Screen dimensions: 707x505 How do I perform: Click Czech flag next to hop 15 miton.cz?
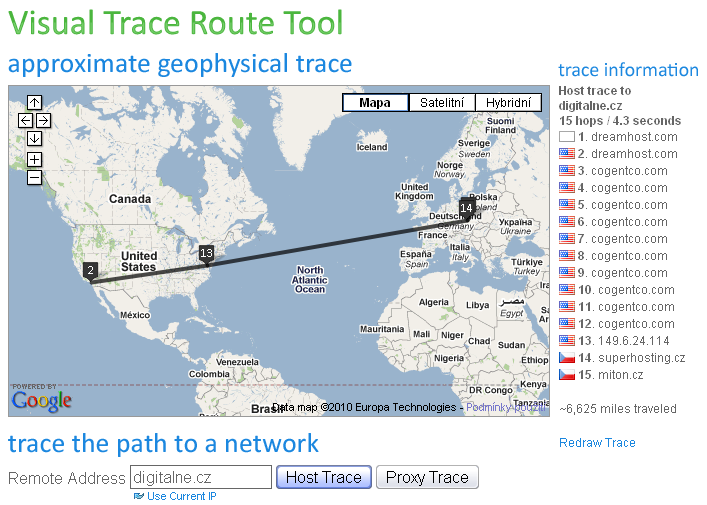pos(567,375)
